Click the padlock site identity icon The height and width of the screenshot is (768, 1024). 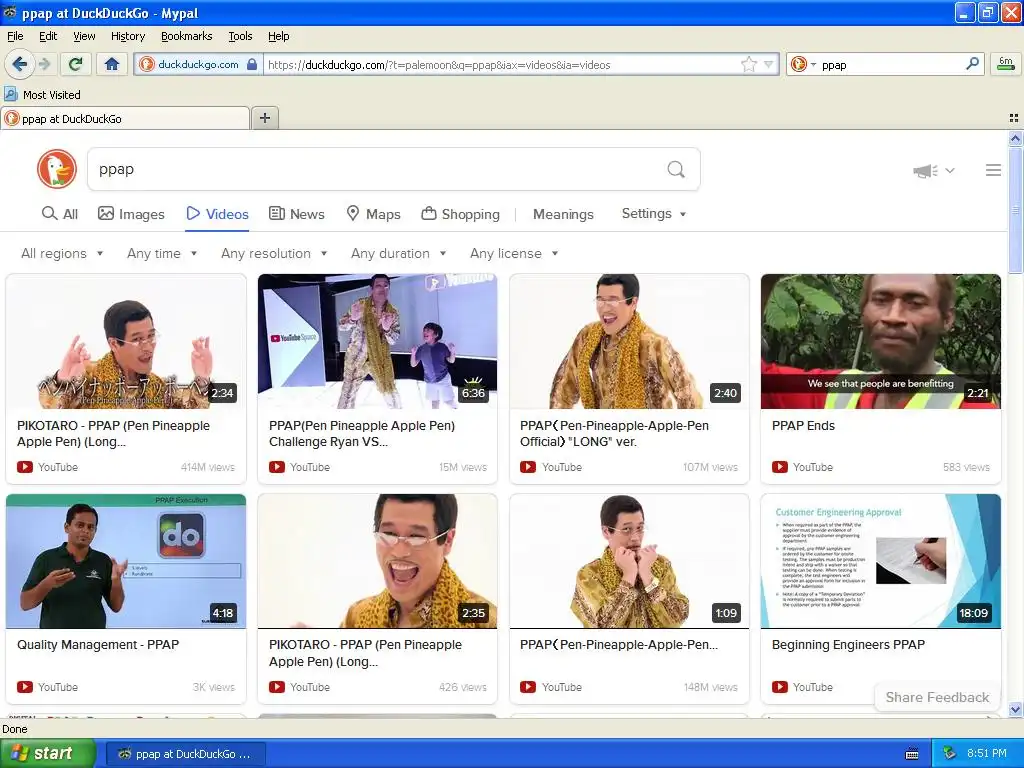tap(252, 64)
